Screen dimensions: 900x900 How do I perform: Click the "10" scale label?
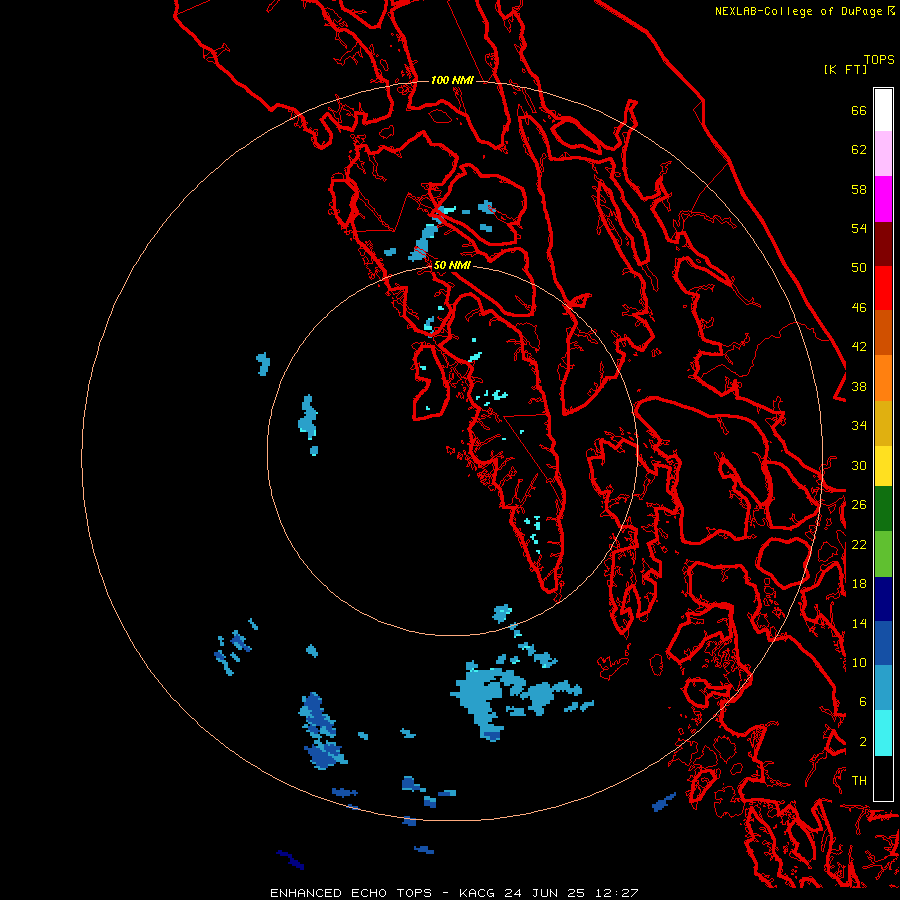coord(859,662)
